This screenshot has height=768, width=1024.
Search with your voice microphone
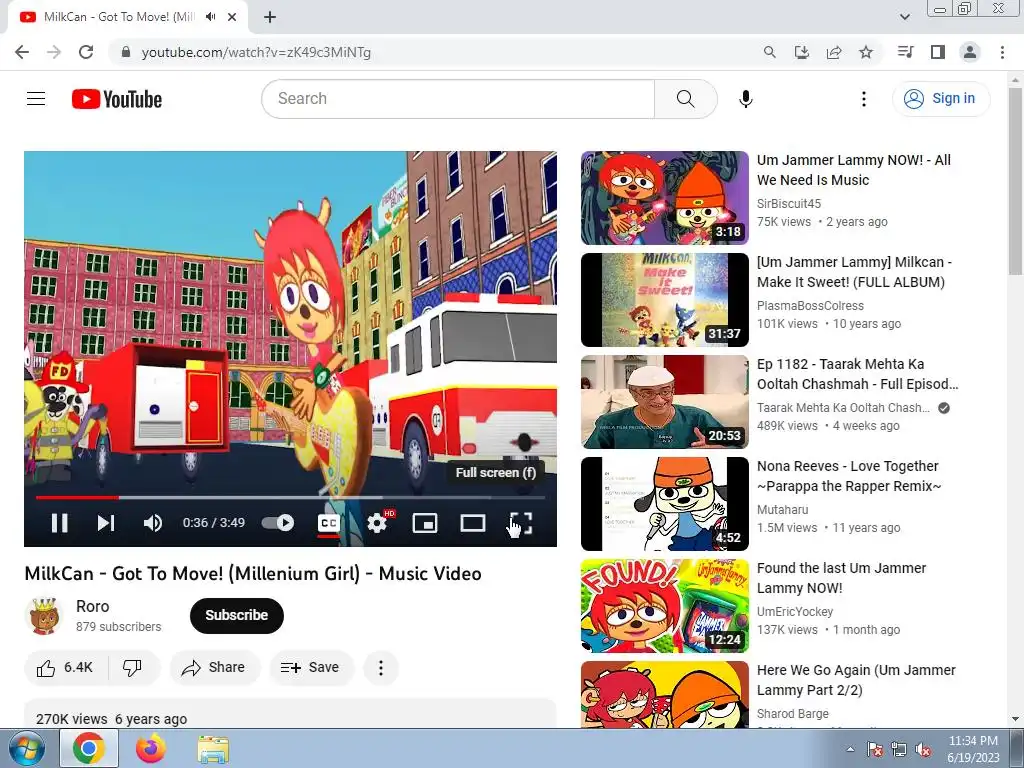[746, 99]
